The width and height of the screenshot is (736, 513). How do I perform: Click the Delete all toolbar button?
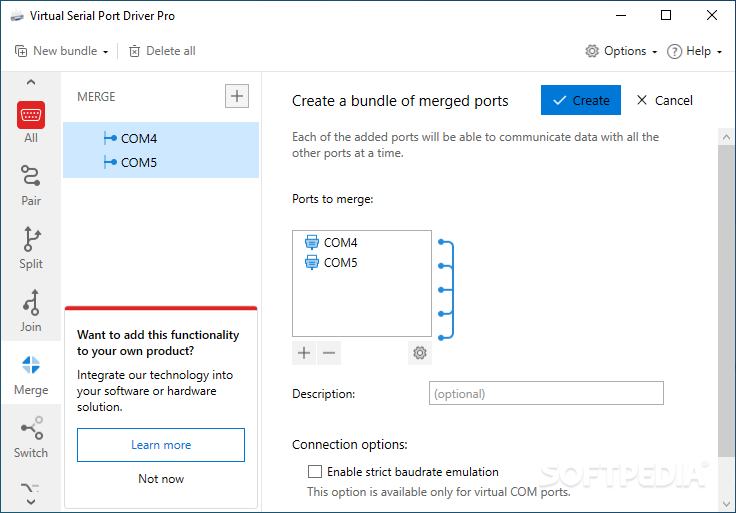(x=162, y=51)
